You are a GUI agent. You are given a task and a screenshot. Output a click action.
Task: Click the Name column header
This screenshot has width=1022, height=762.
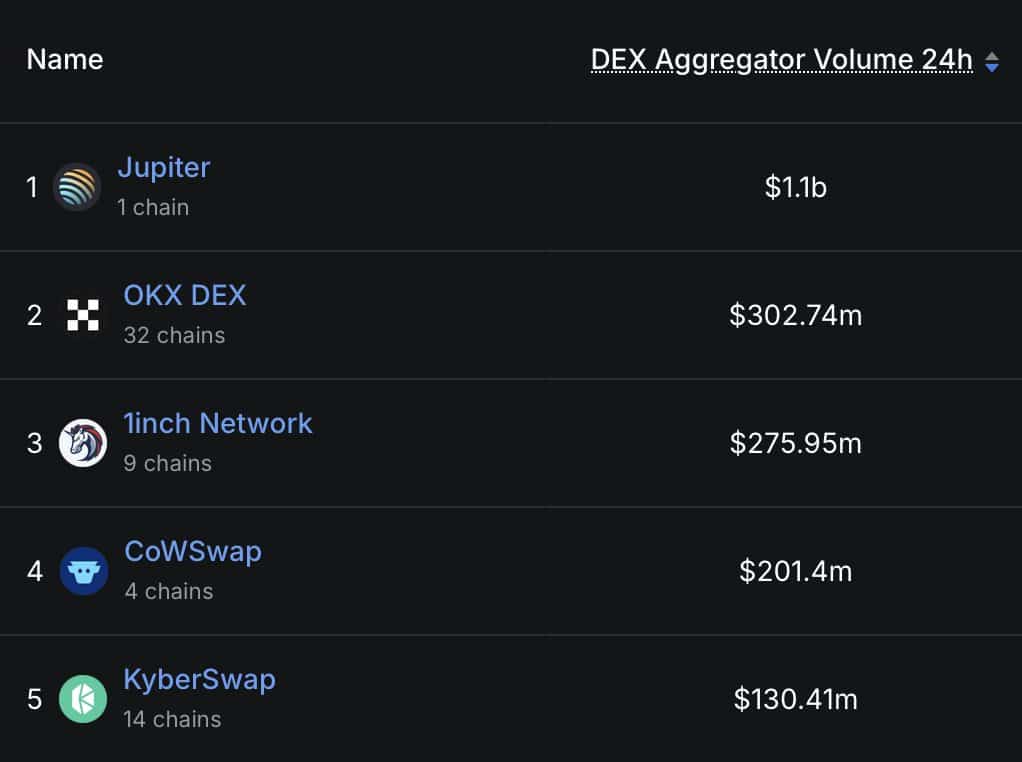(65, 59)
